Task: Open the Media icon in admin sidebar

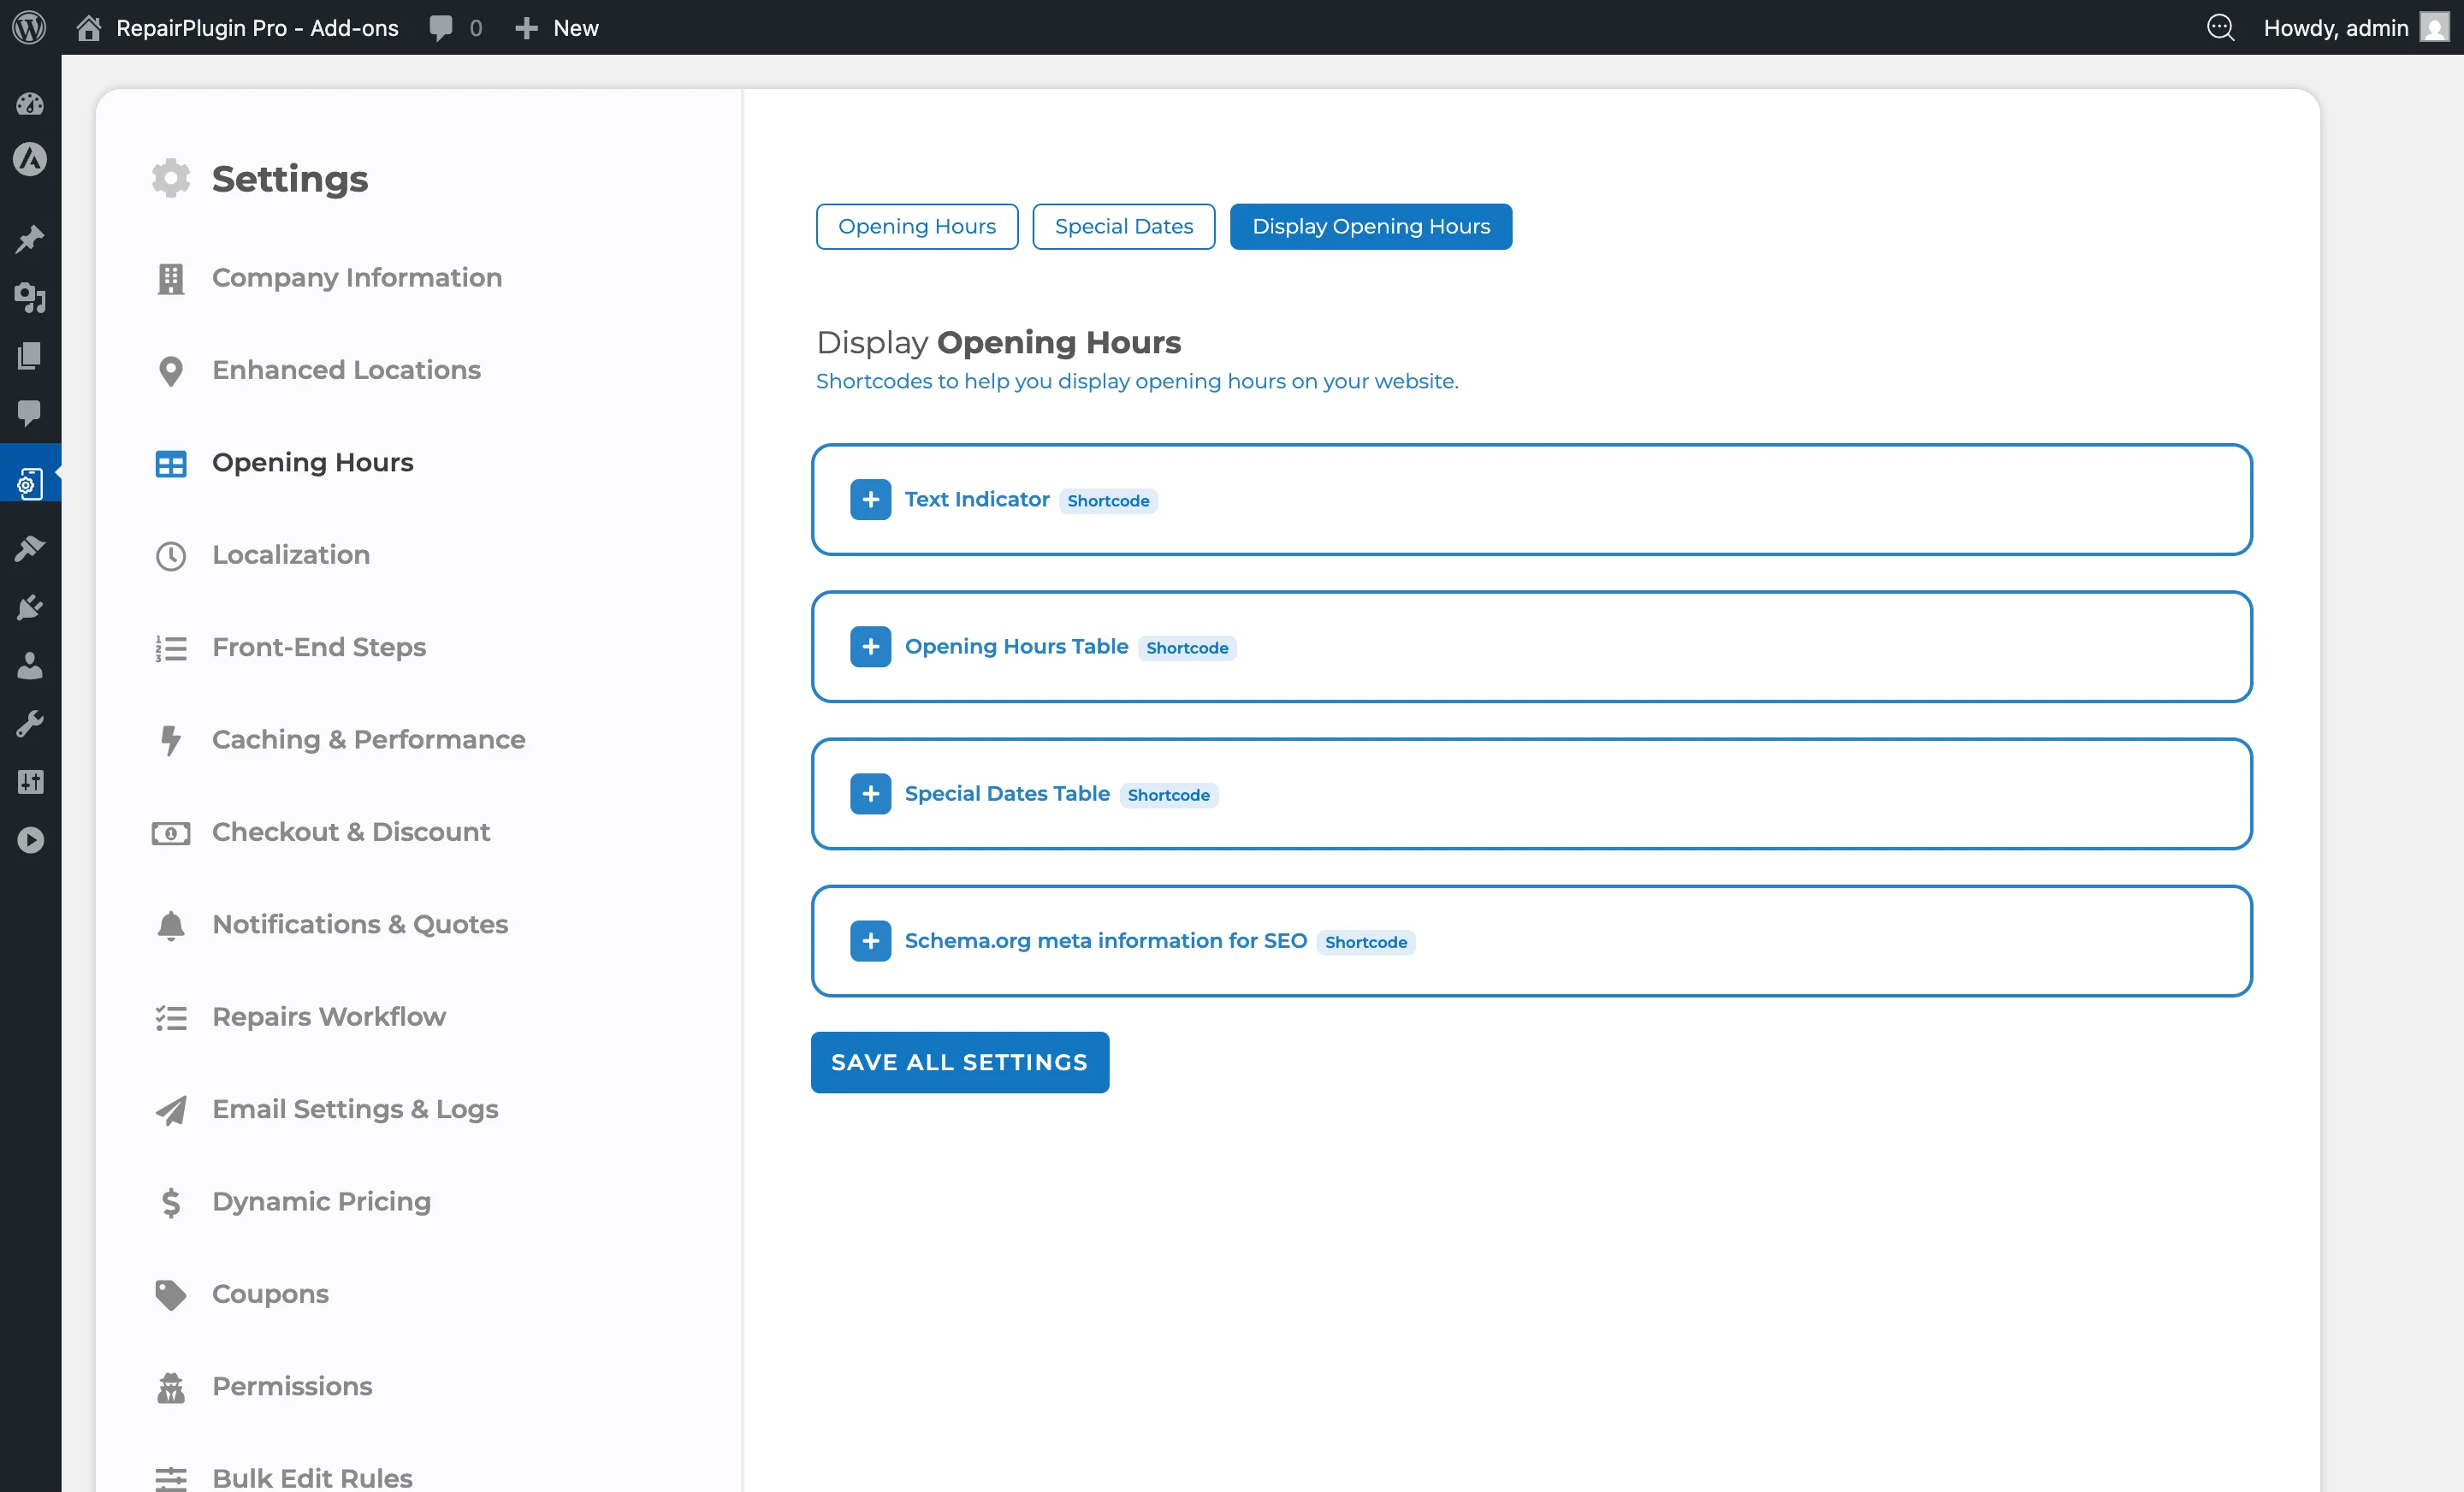Action: click(30, 297)
